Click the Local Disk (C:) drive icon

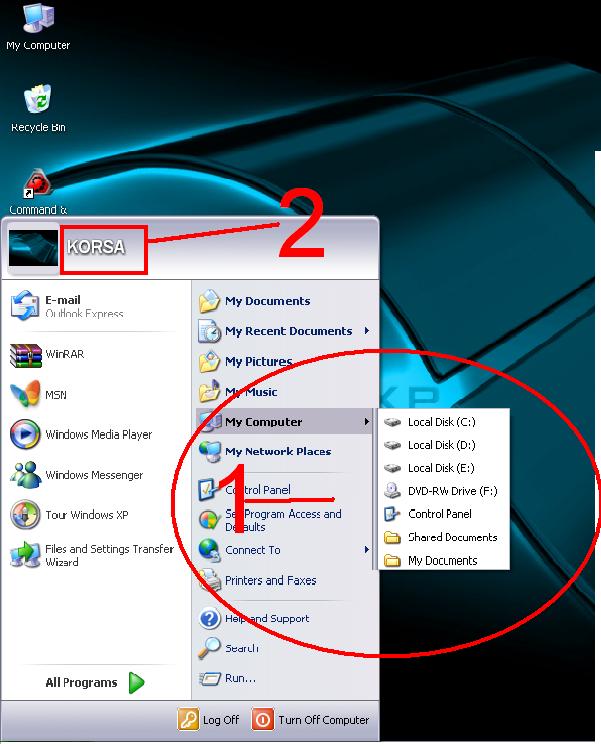(x=393, y=422)
